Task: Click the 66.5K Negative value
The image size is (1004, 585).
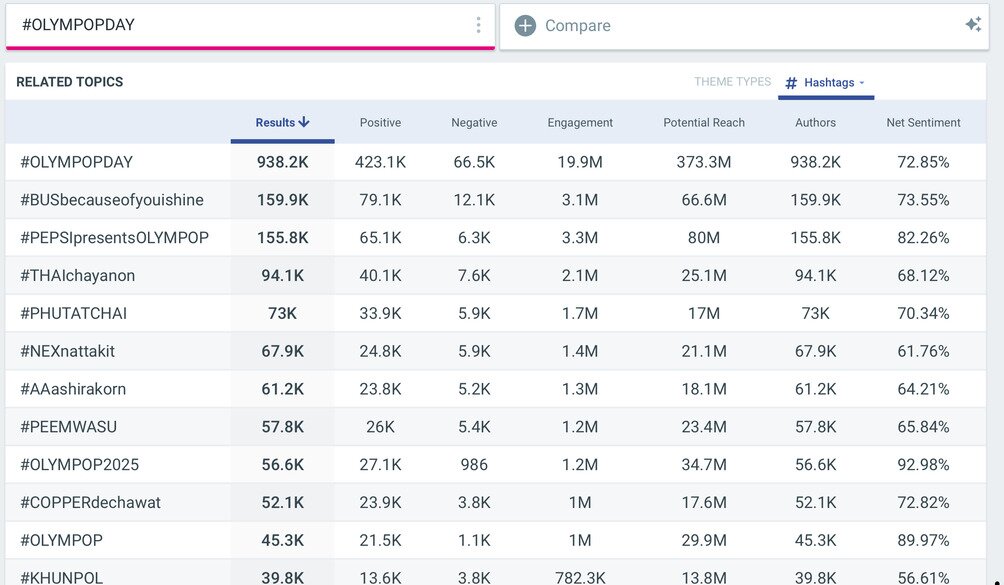Action: (474, 162)
